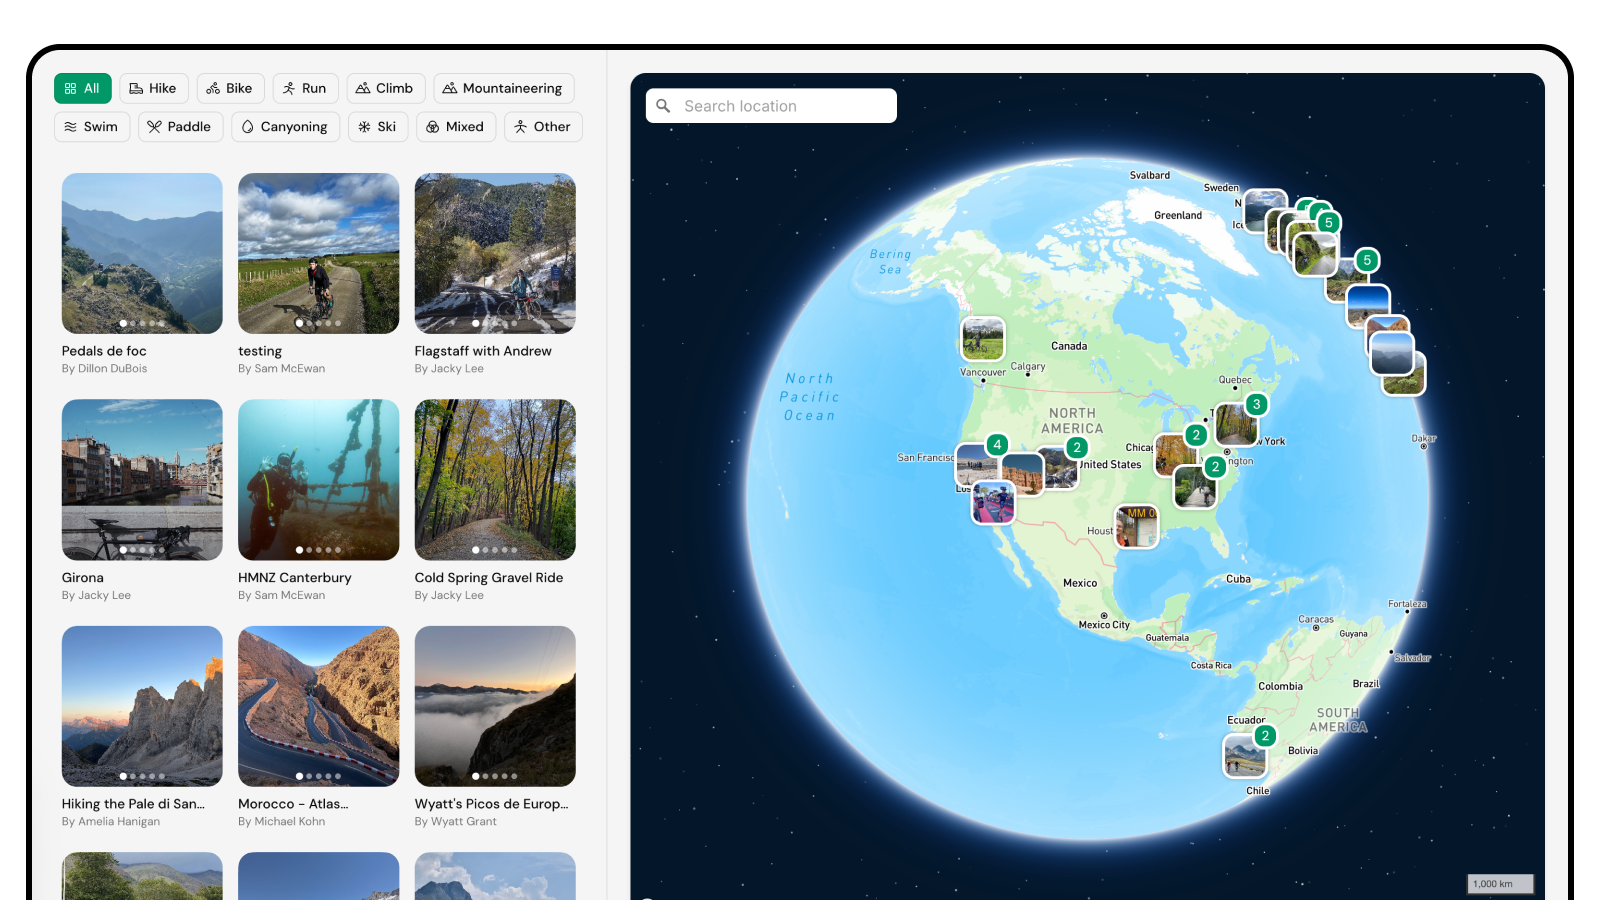
Task: Open the Wyatt's Picos de Europa photo
Action: pos(495,706)
